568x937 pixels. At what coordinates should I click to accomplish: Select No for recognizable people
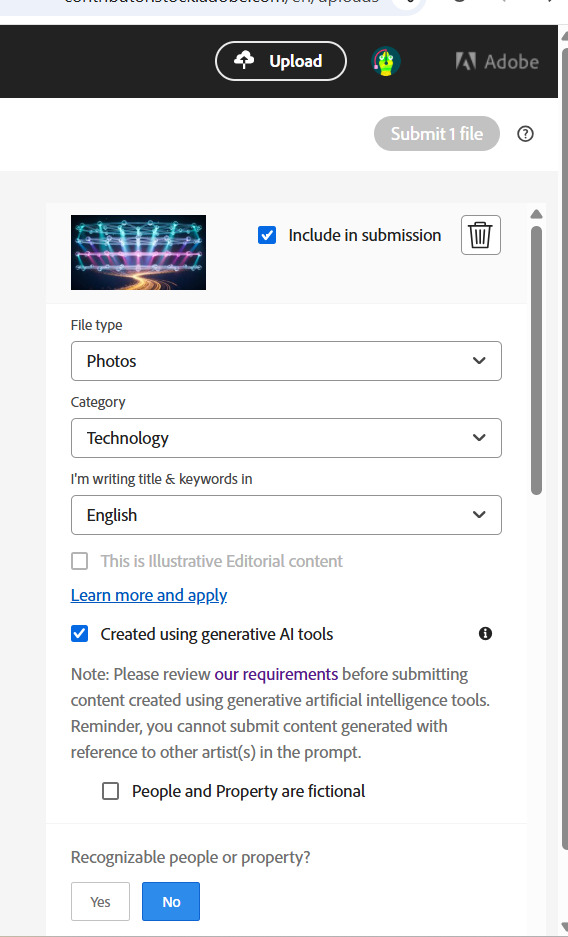coord(171,902)
